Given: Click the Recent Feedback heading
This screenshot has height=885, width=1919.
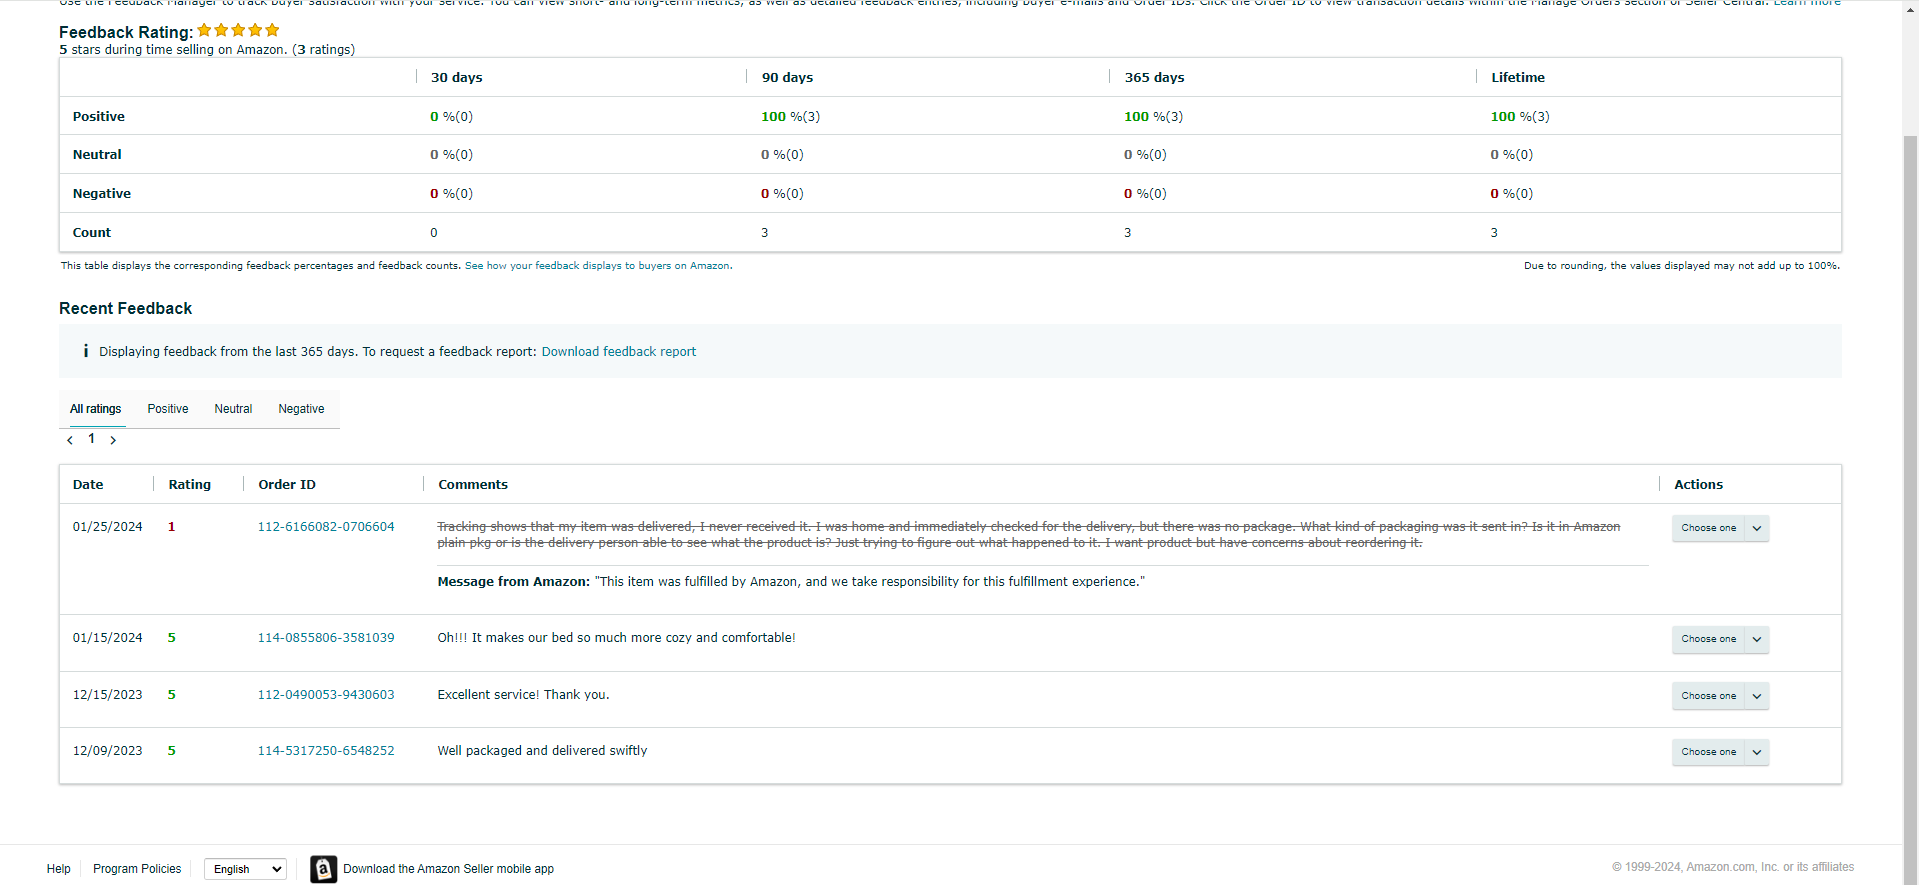Looking at the screenshot, I should coord(126,309).
